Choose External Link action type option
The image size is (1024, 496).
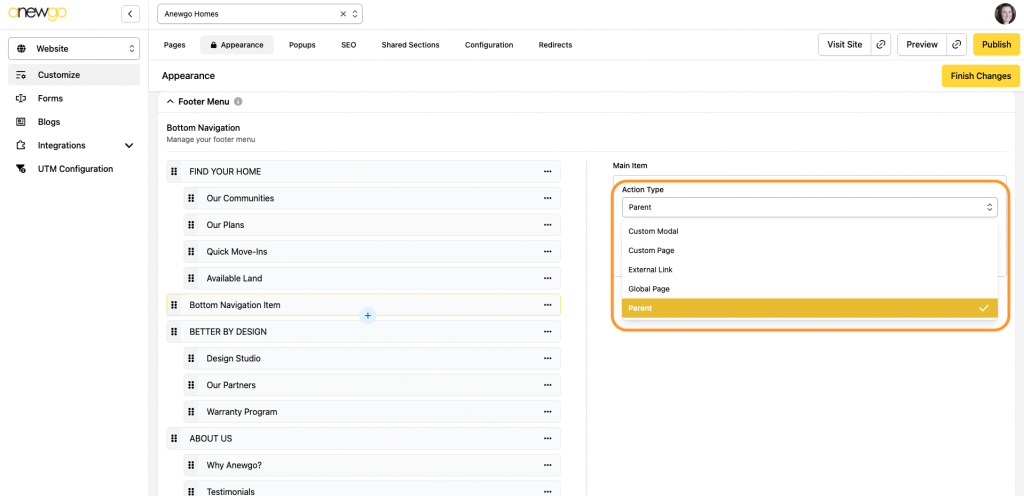650,270
